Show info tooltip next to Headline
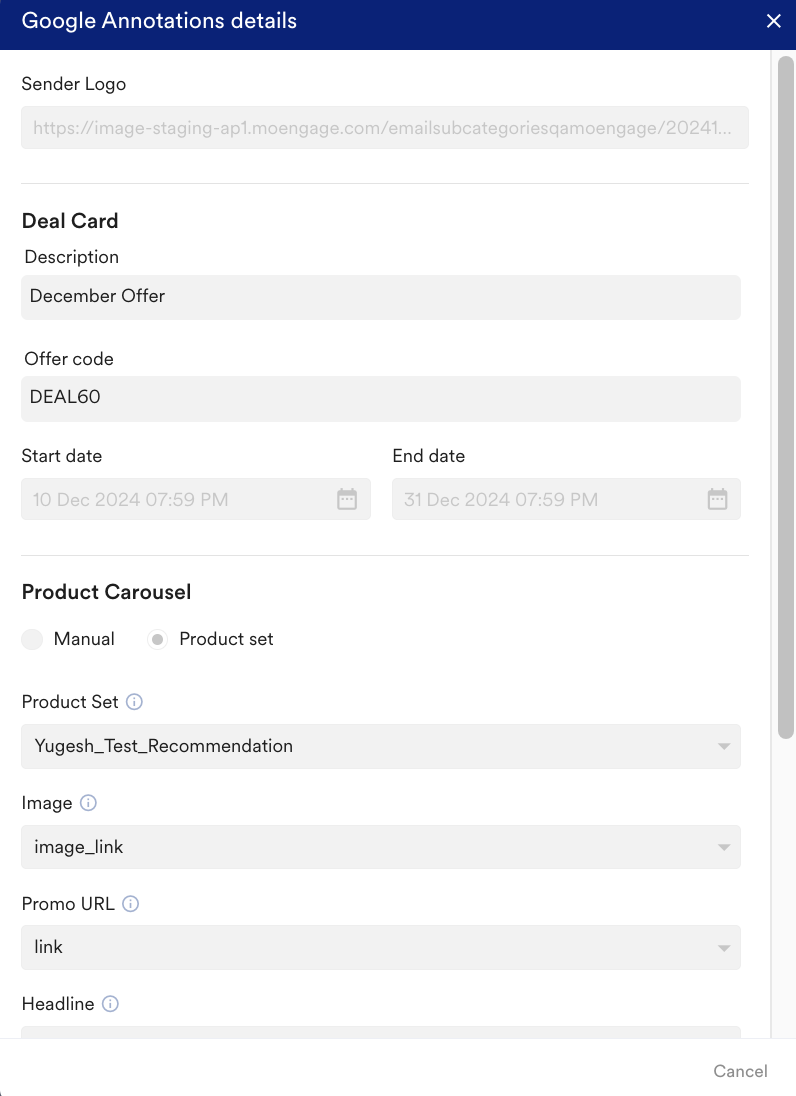The image size is (796, 1096). [111, 1004]
